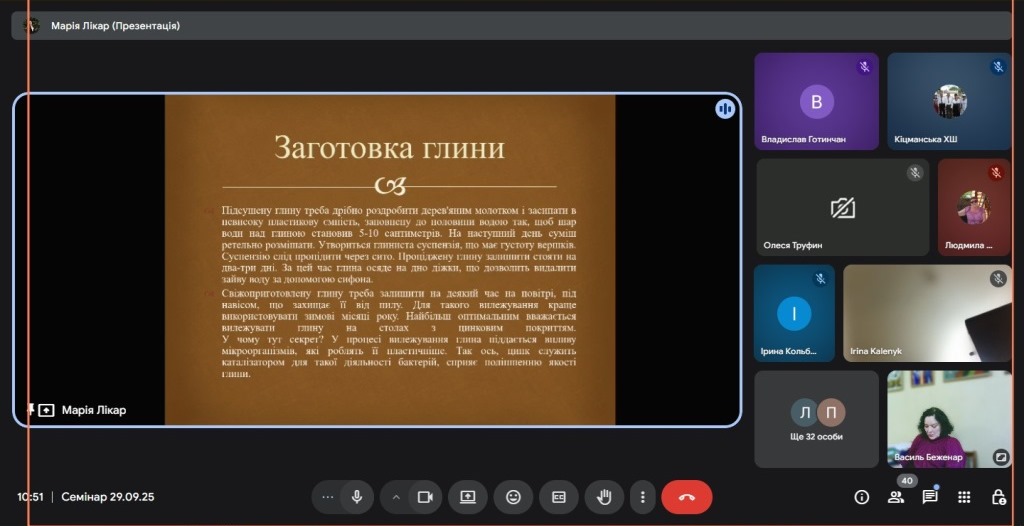Open more options vertical dots menu

643,497
